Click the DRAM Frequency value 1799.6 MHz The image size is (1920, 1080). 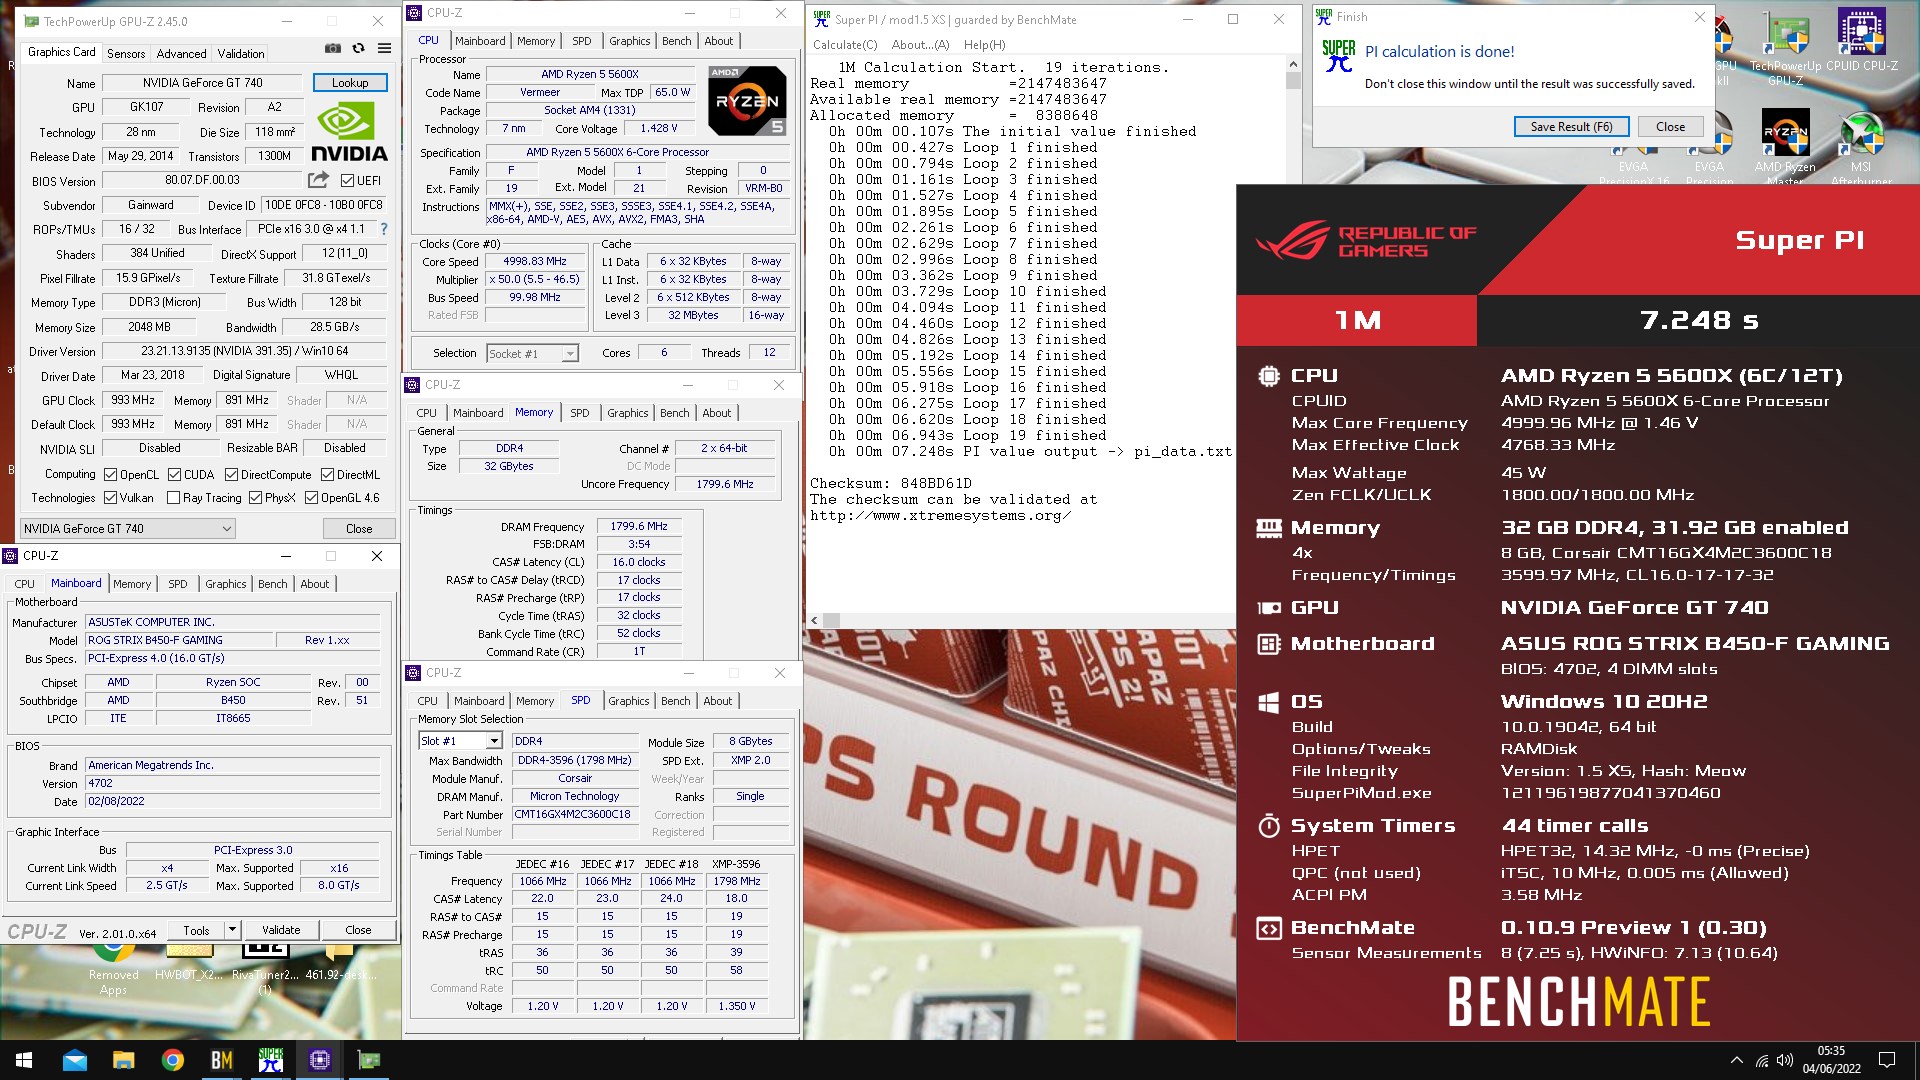click(639, 526)
